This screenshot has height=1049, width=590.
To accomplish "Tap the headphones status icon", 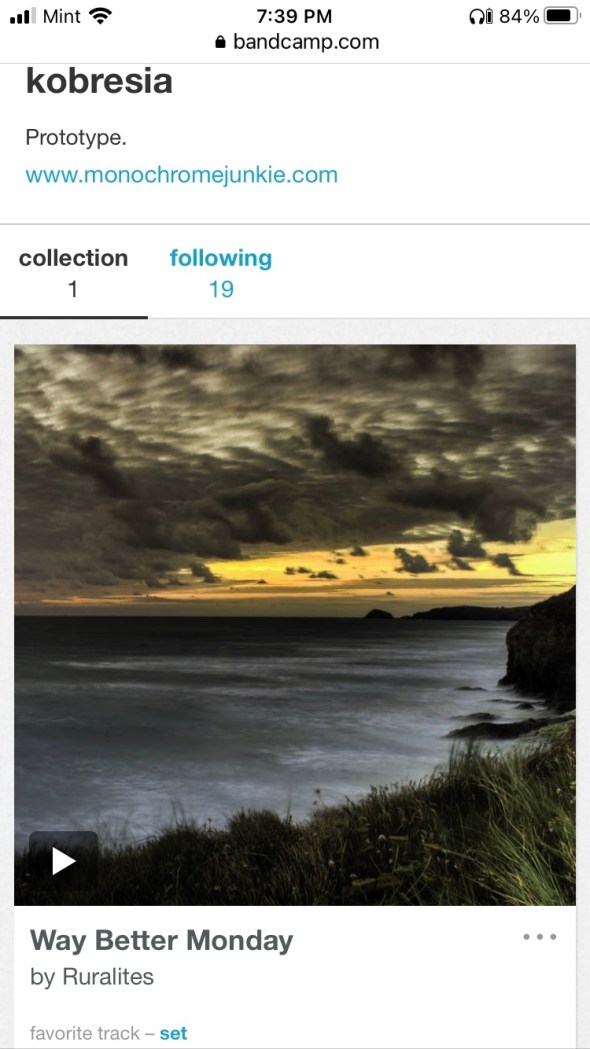I will (x=480, y=16).
